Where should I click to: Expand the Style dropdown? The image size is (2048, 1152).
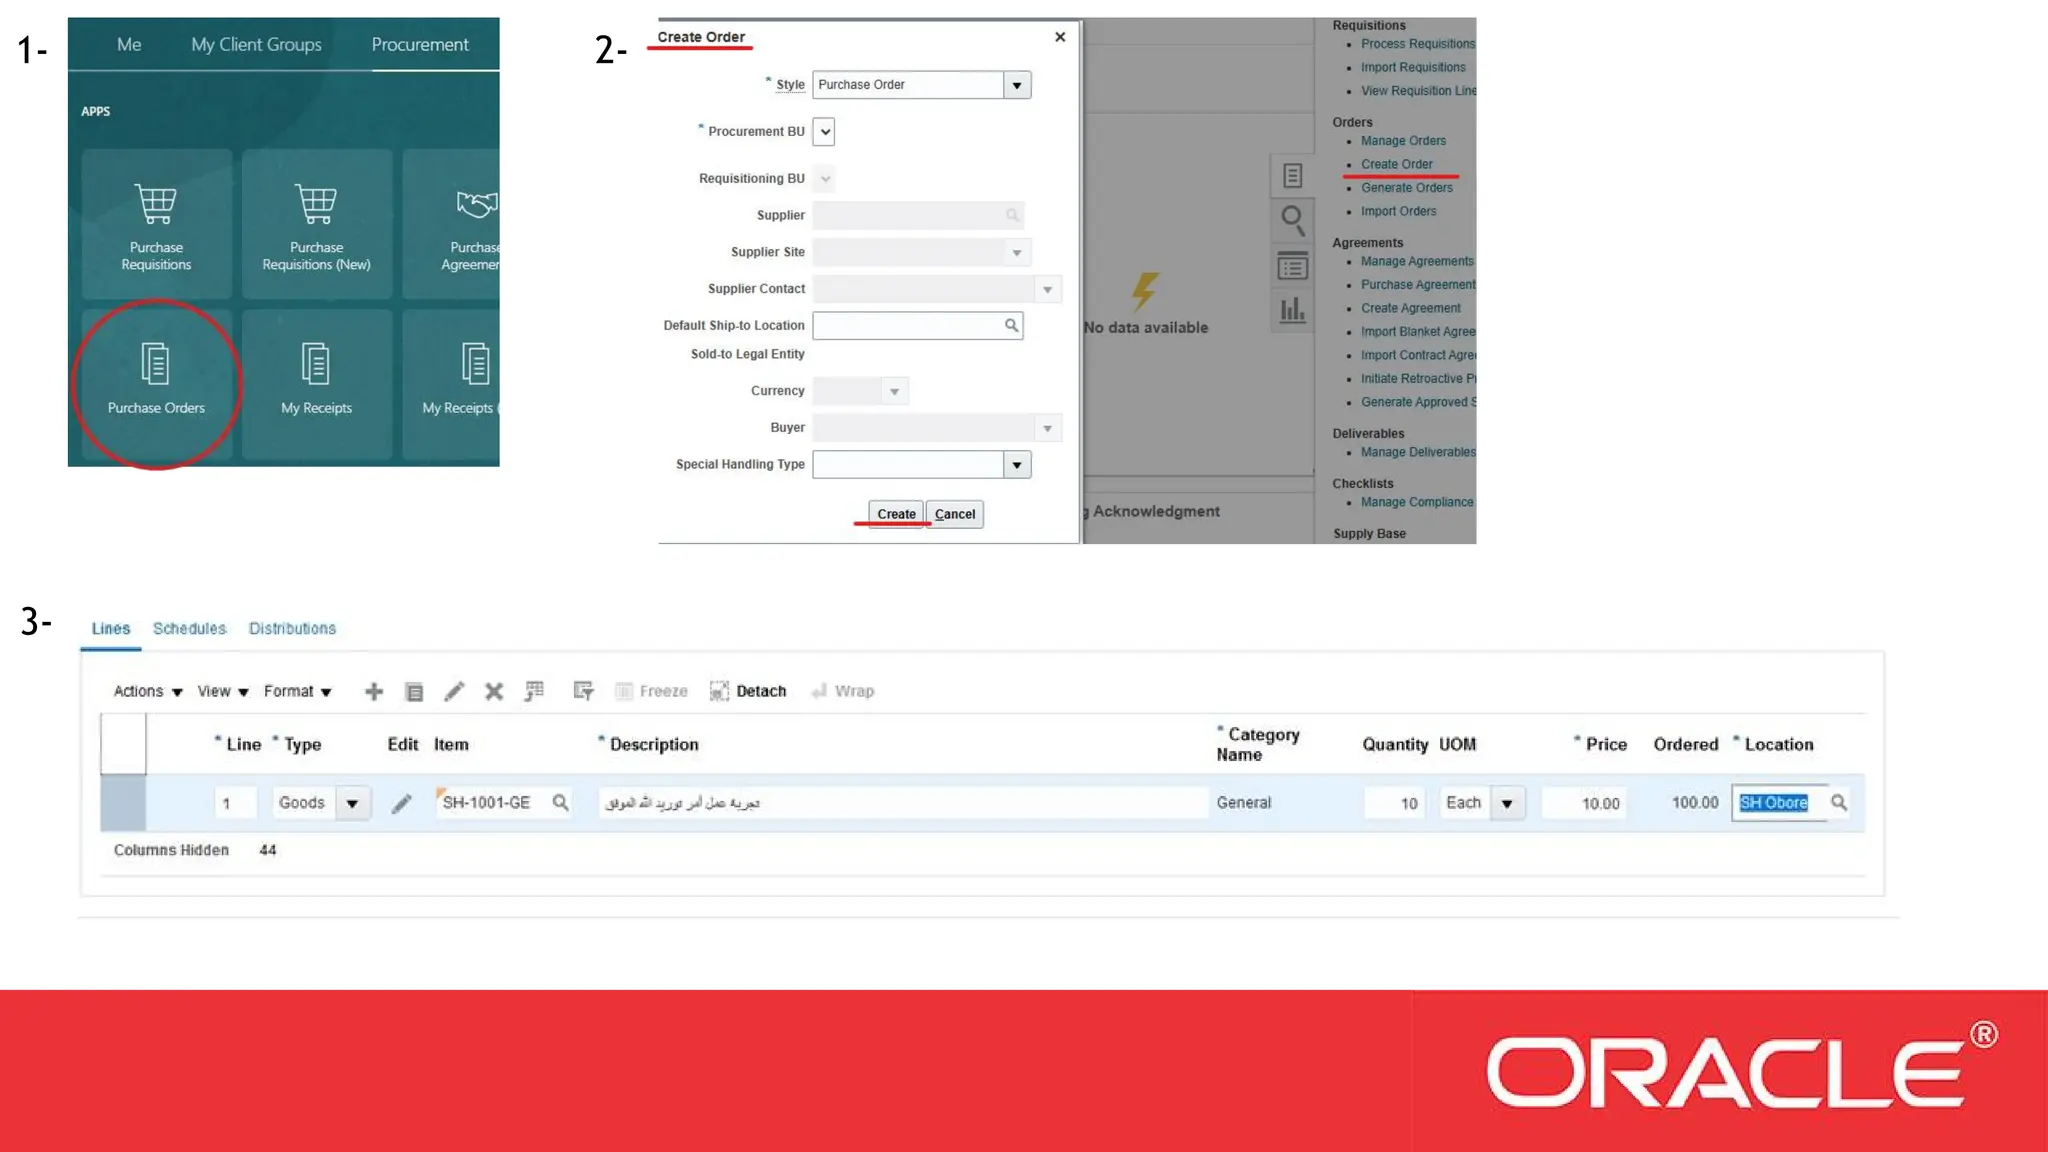pos(1017,85)
